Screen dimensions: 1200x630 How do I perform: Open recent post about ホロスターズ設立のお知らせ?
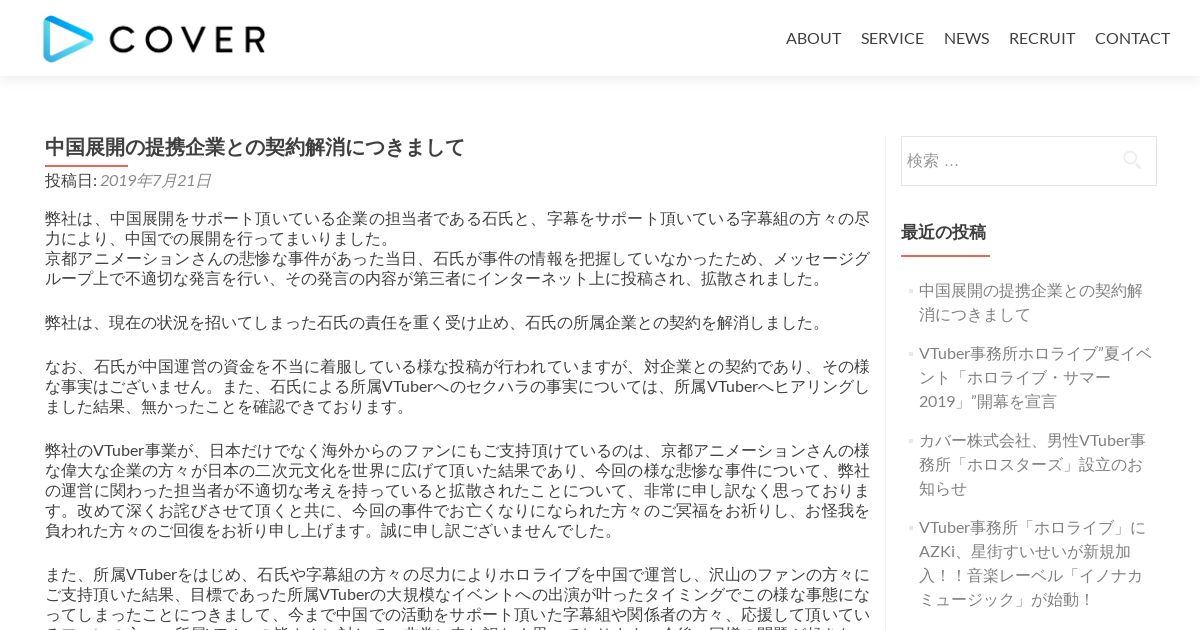pos(1032,464)
